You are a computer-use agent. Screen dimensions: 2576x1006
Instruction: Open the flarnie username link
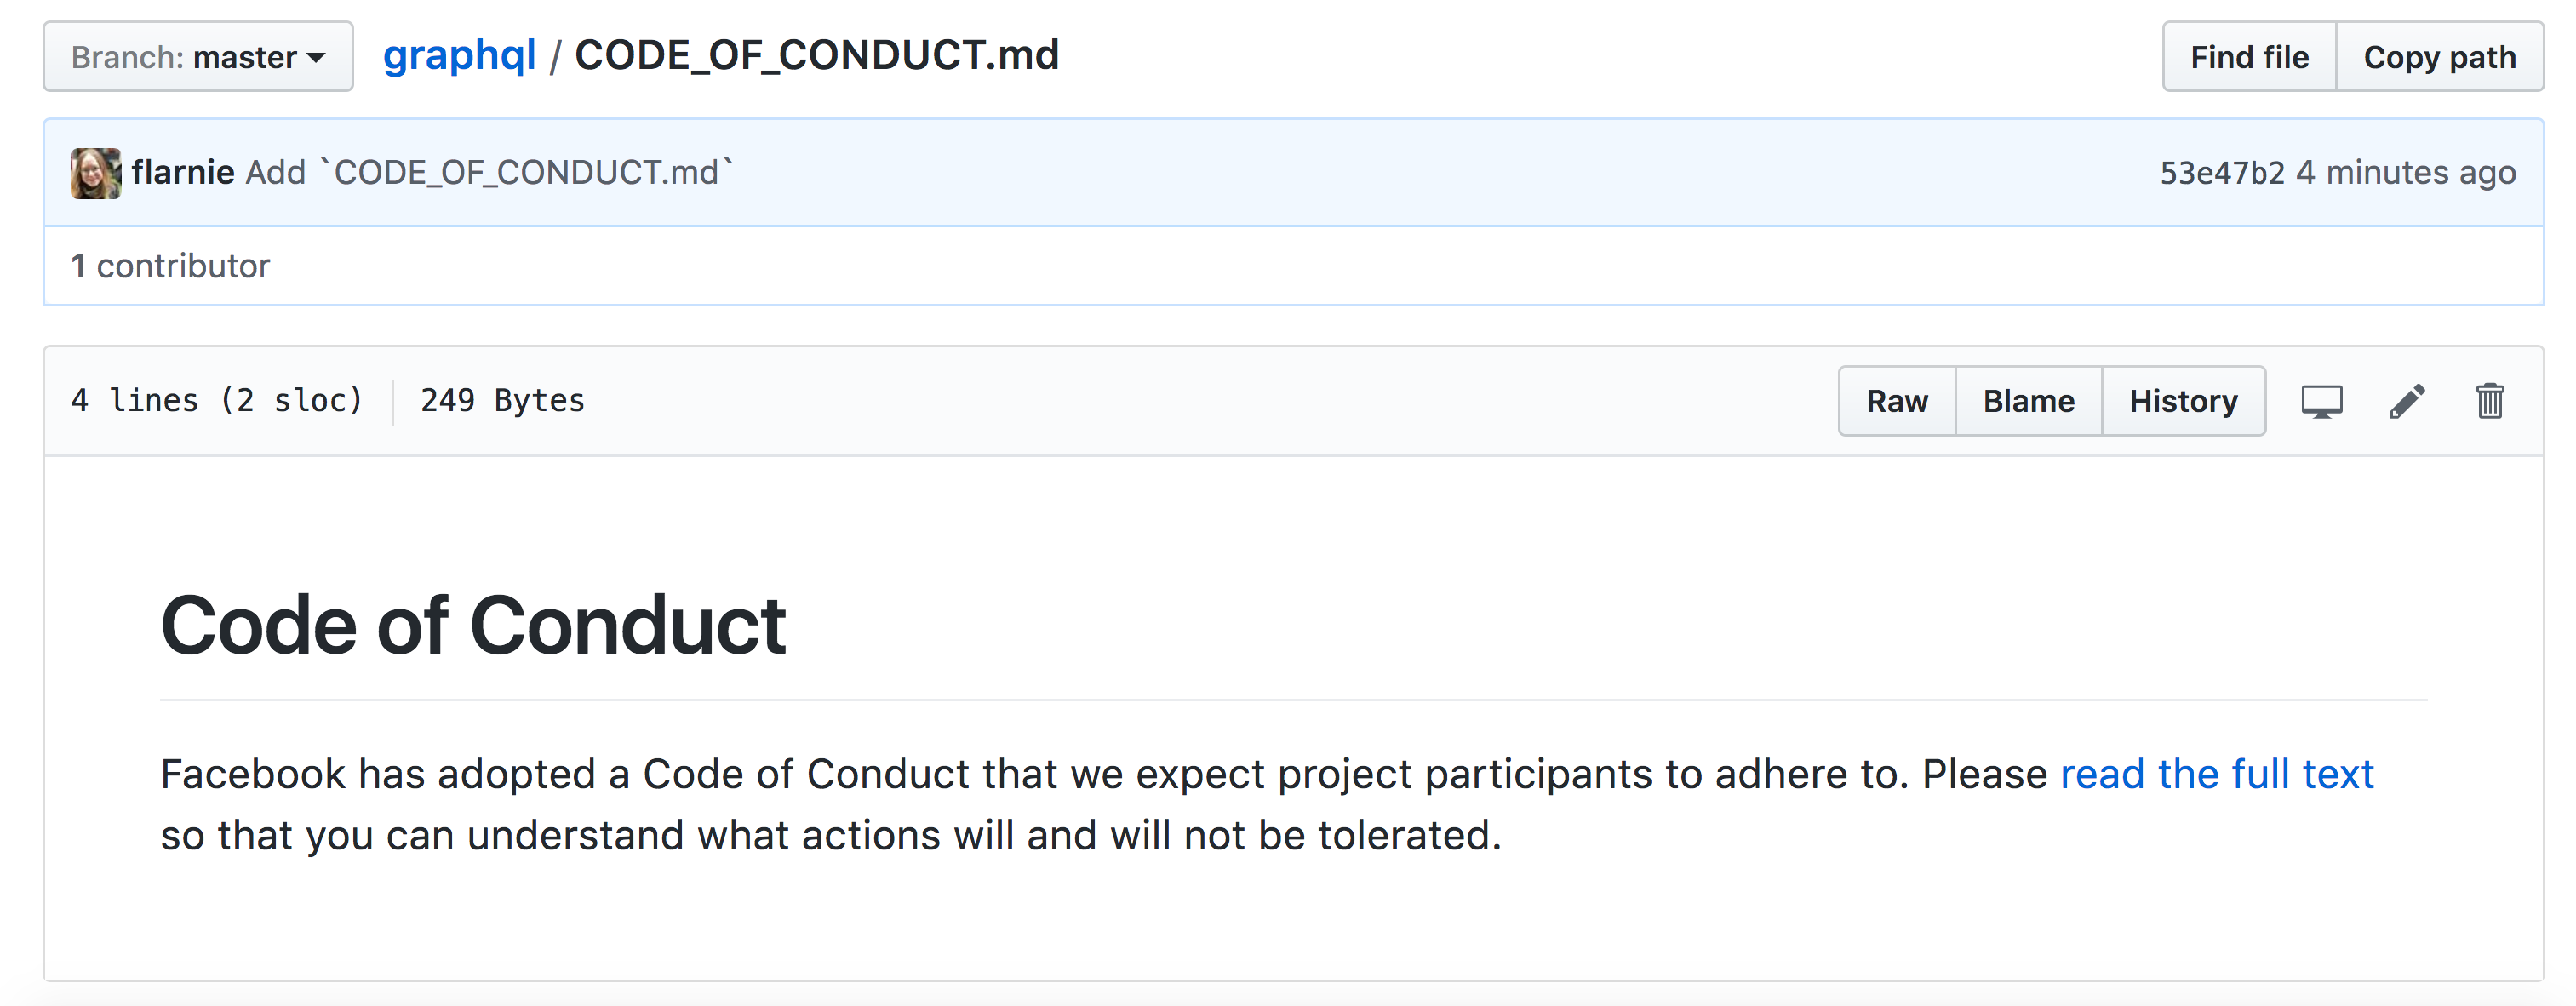[x=183, y=172]
